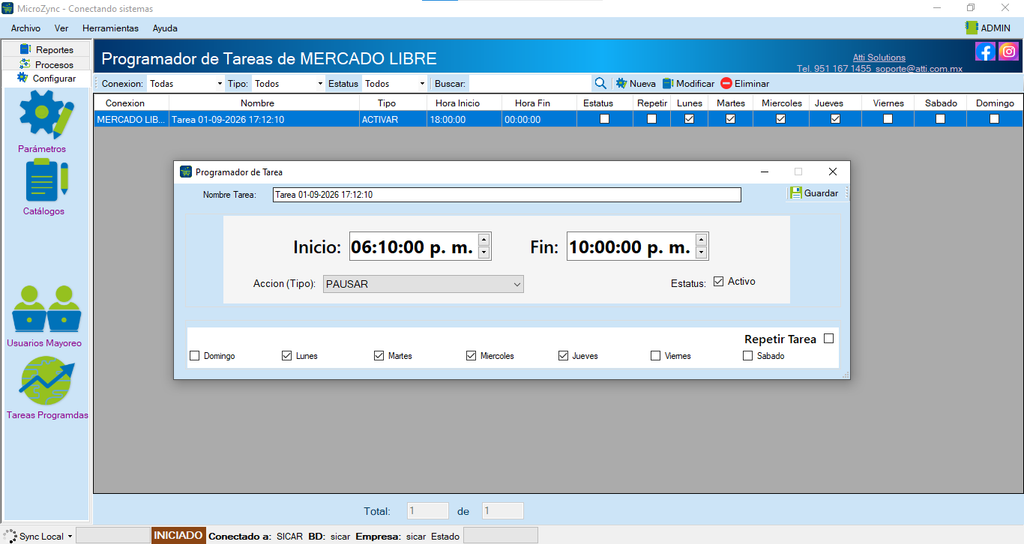The image size is (1024, 544).
Task: Toggle the Domingo checkbox in dialog
Action: (x=195, y=356)
